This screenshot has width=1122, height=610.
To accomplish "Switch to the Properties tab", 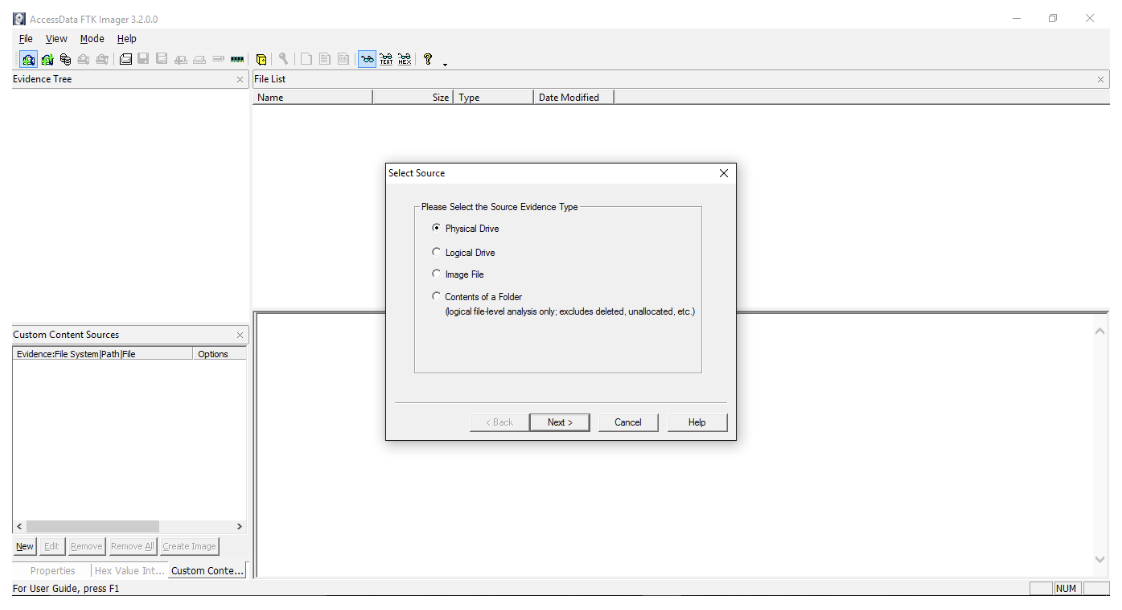I will tap(52, 571).
